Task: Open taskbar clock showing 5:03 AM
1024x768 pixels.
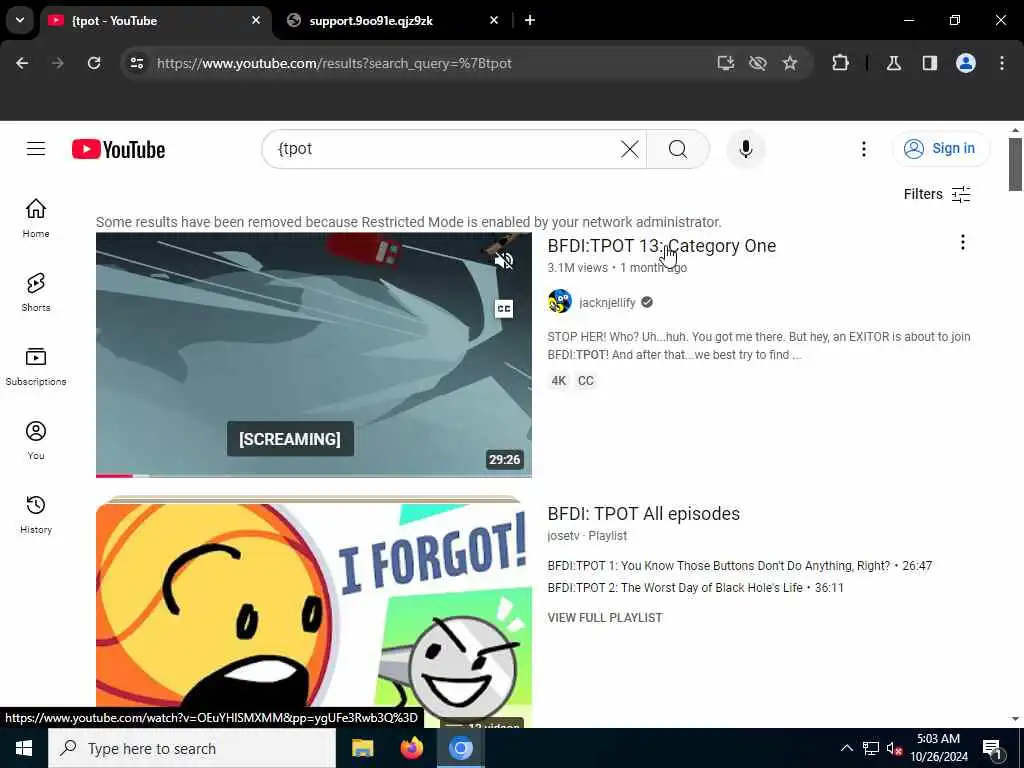Action: [x=938, y=748]
